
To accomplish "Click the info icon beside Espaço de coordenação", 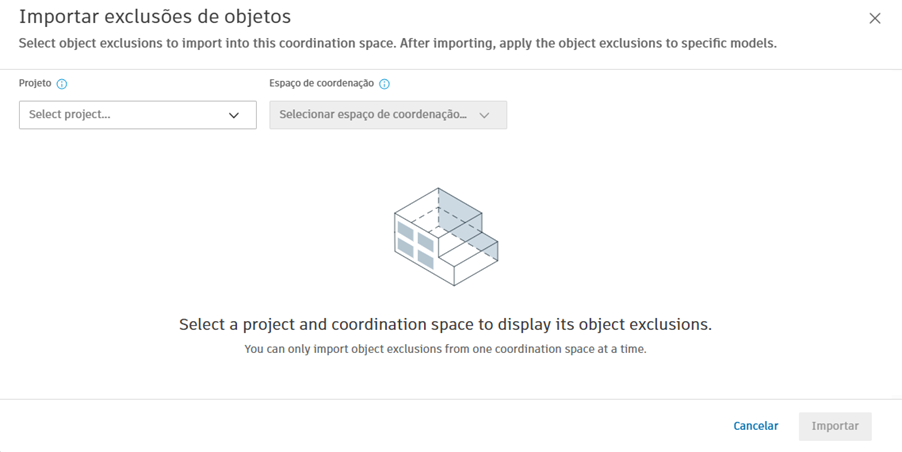I will coord(384,85).
